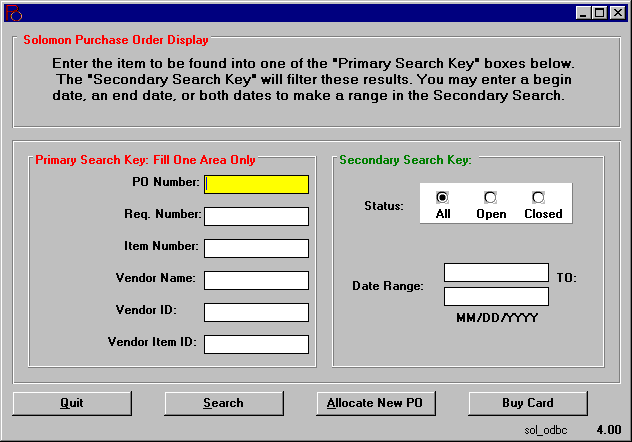Viewport: 632px width, 442px height.
Task: Click the application icon in title bar
Action: (14, 13)
